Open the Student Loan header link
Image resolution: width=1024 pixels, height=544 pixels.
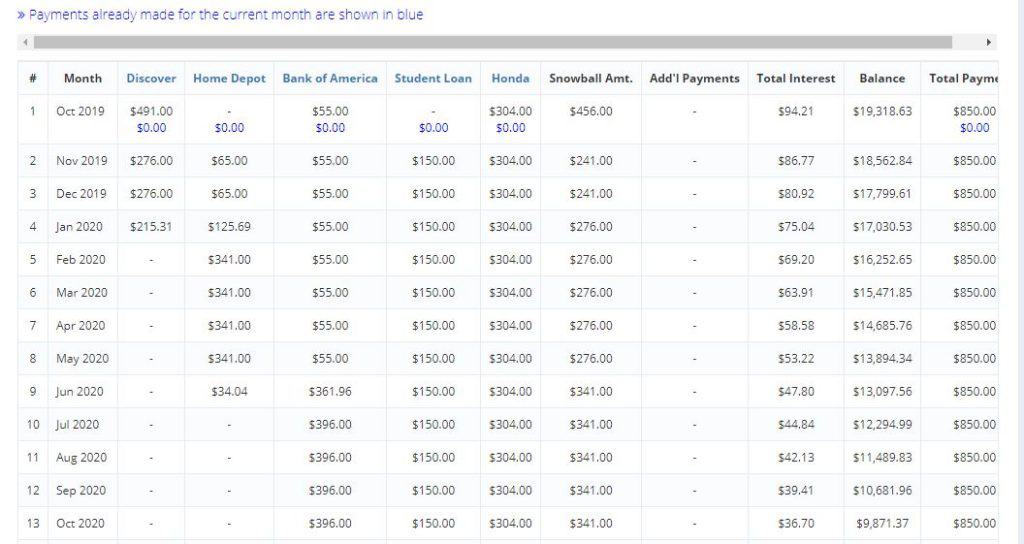click(x=433, y=78)
